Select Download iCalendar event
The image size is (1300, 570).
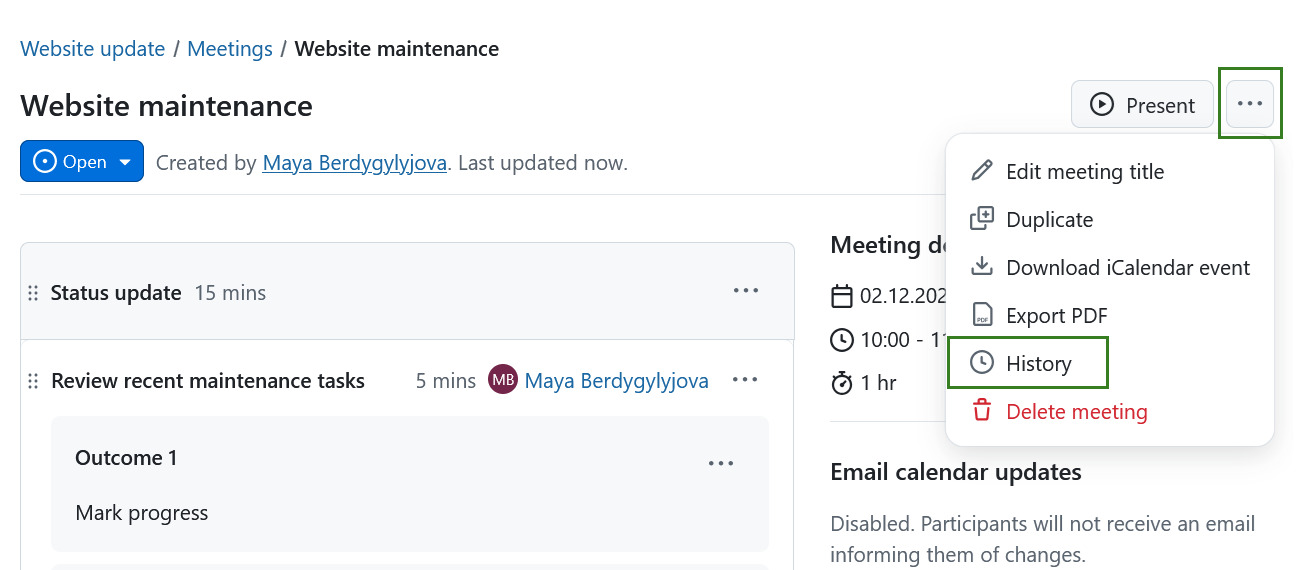[1127, 268]
